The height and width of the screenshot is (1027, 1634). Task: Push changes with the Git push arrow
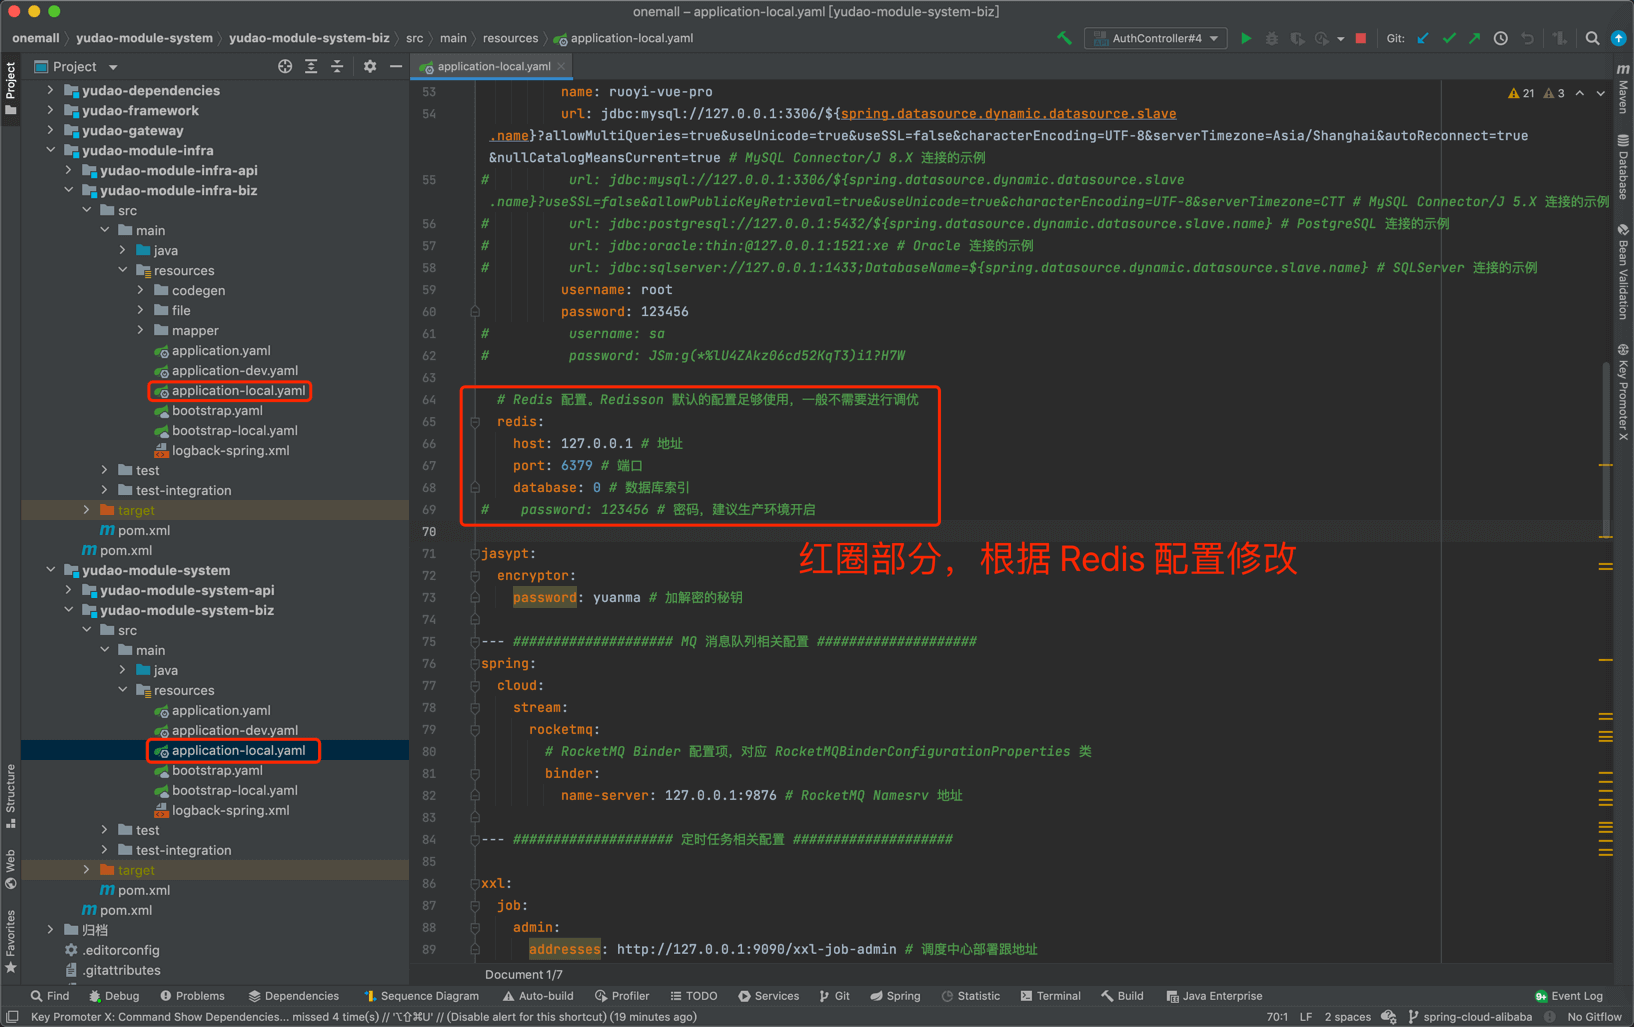(x=1475, y=38)
